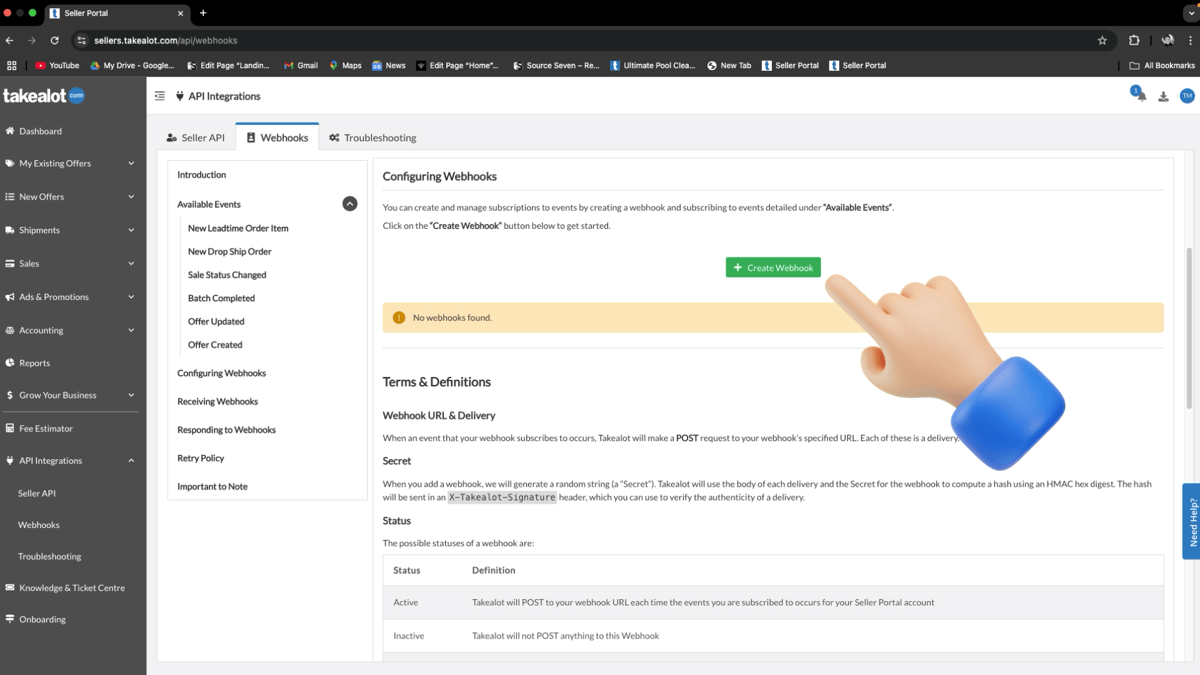Bookmark page with the star icon
Viewport: 1200px width, 675px height.
pos(1102,41)
